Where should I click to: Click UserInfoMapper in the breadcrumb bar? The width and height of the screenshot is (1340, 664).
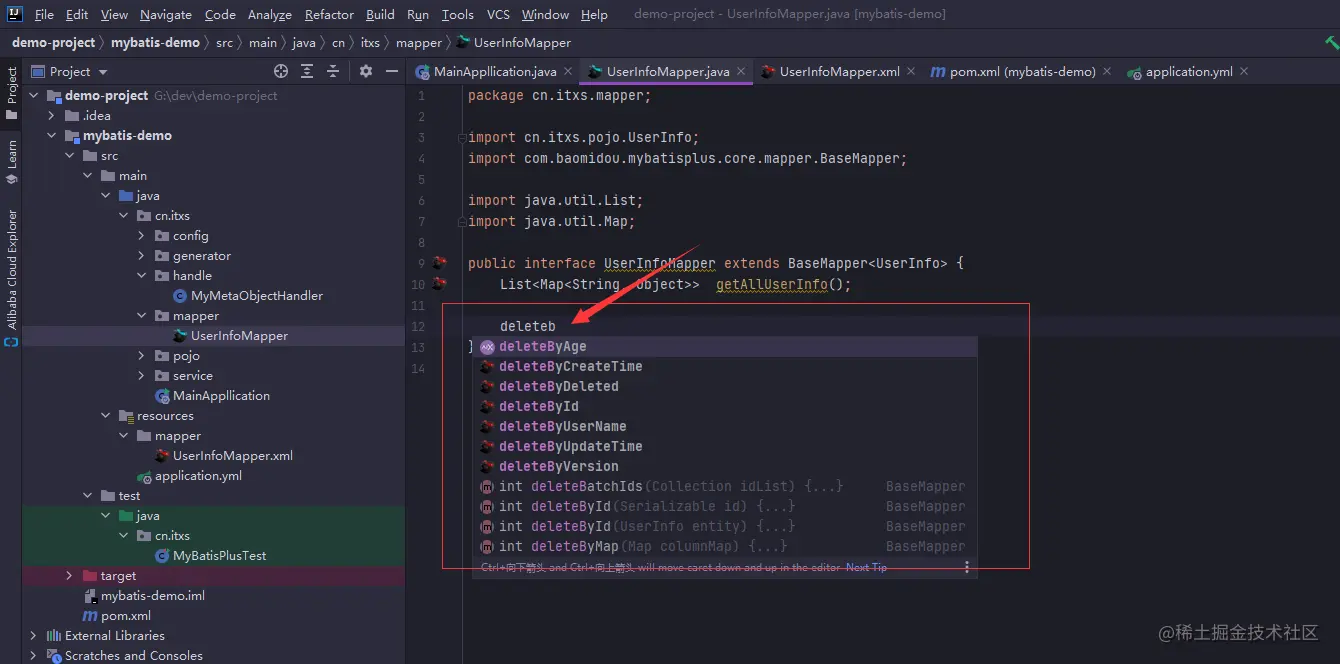tap(513, 43)
